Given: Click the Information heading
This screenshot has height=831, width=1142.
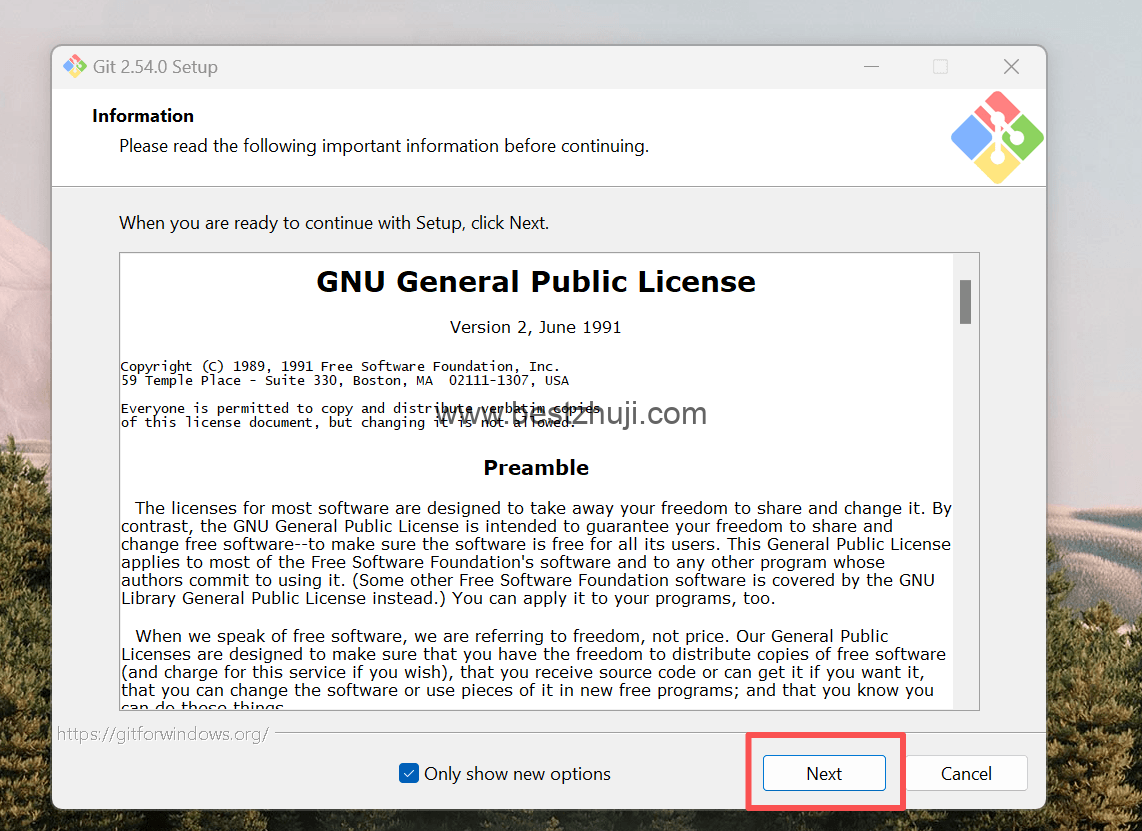Looking at the screenshot, I should coord(143,116).
